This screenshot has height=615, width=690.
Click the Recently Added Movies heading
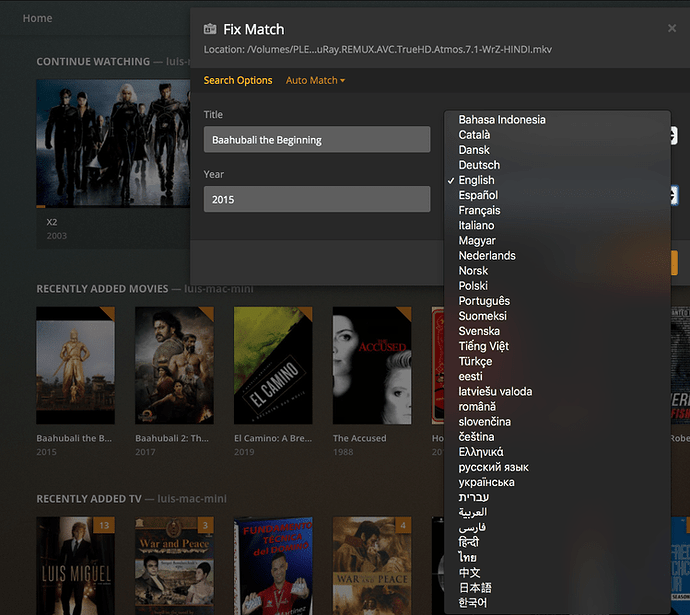[102, 289]
